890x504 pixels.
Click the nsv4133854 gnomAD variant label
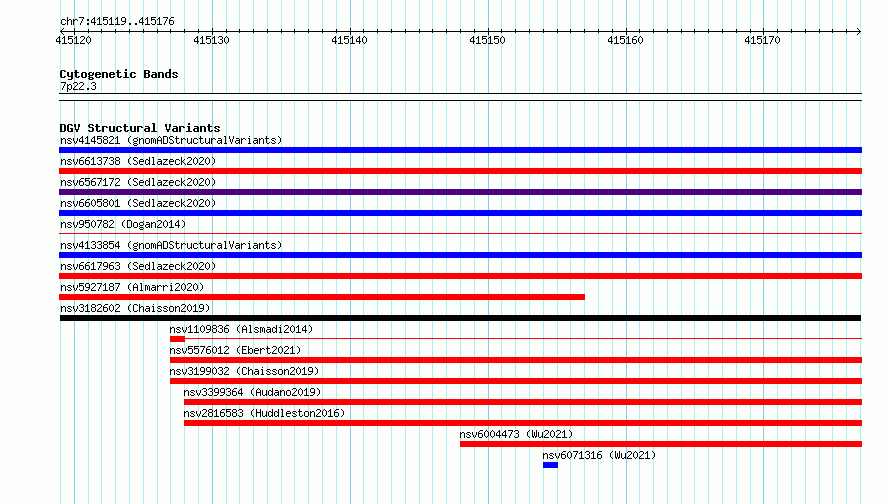[171, 245]
